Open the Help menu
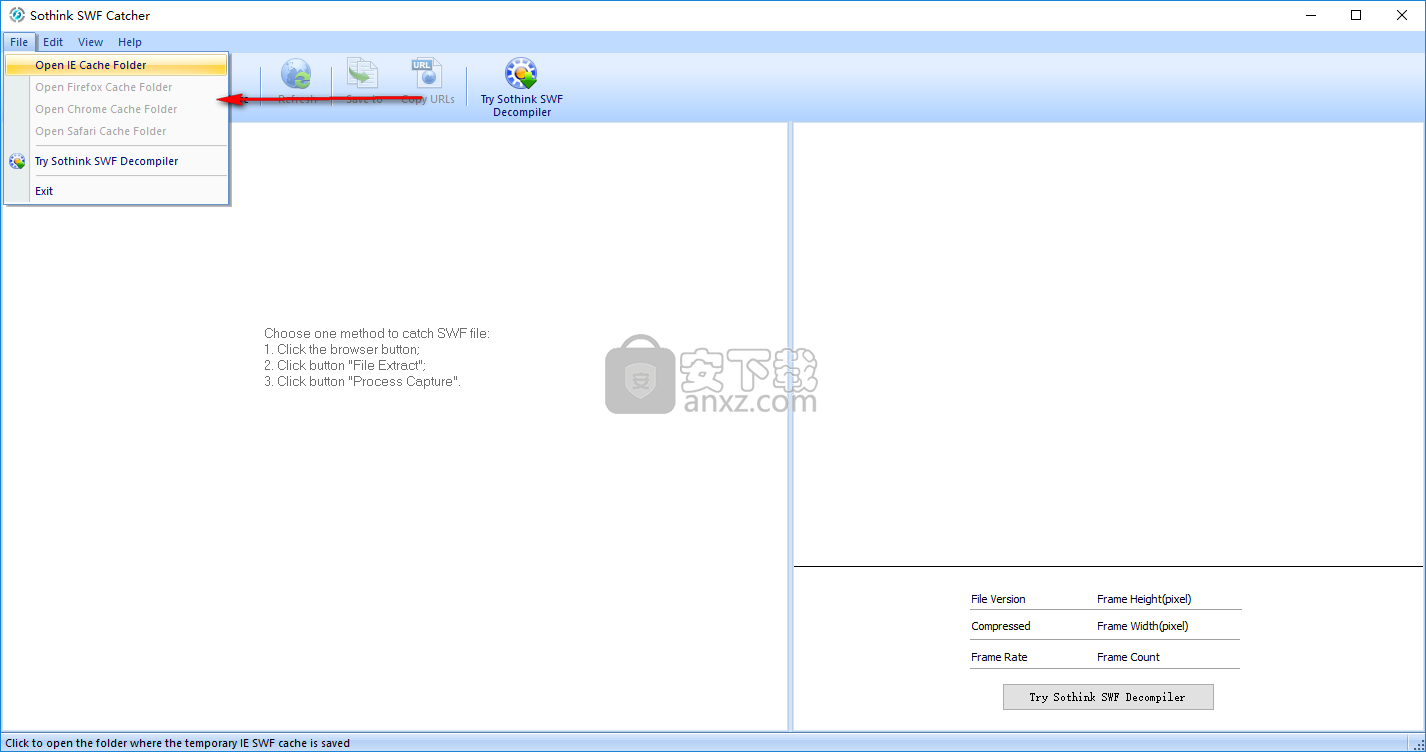1426x752 pixels. [x=130, y=42]
